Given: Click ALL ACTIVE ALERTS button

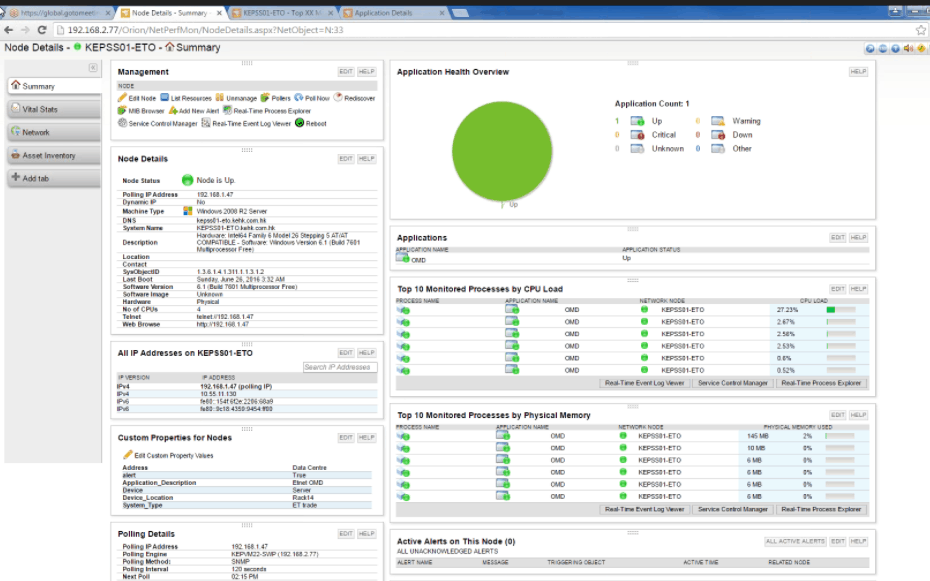Looking at the screenshot, I should pos(797,540).
